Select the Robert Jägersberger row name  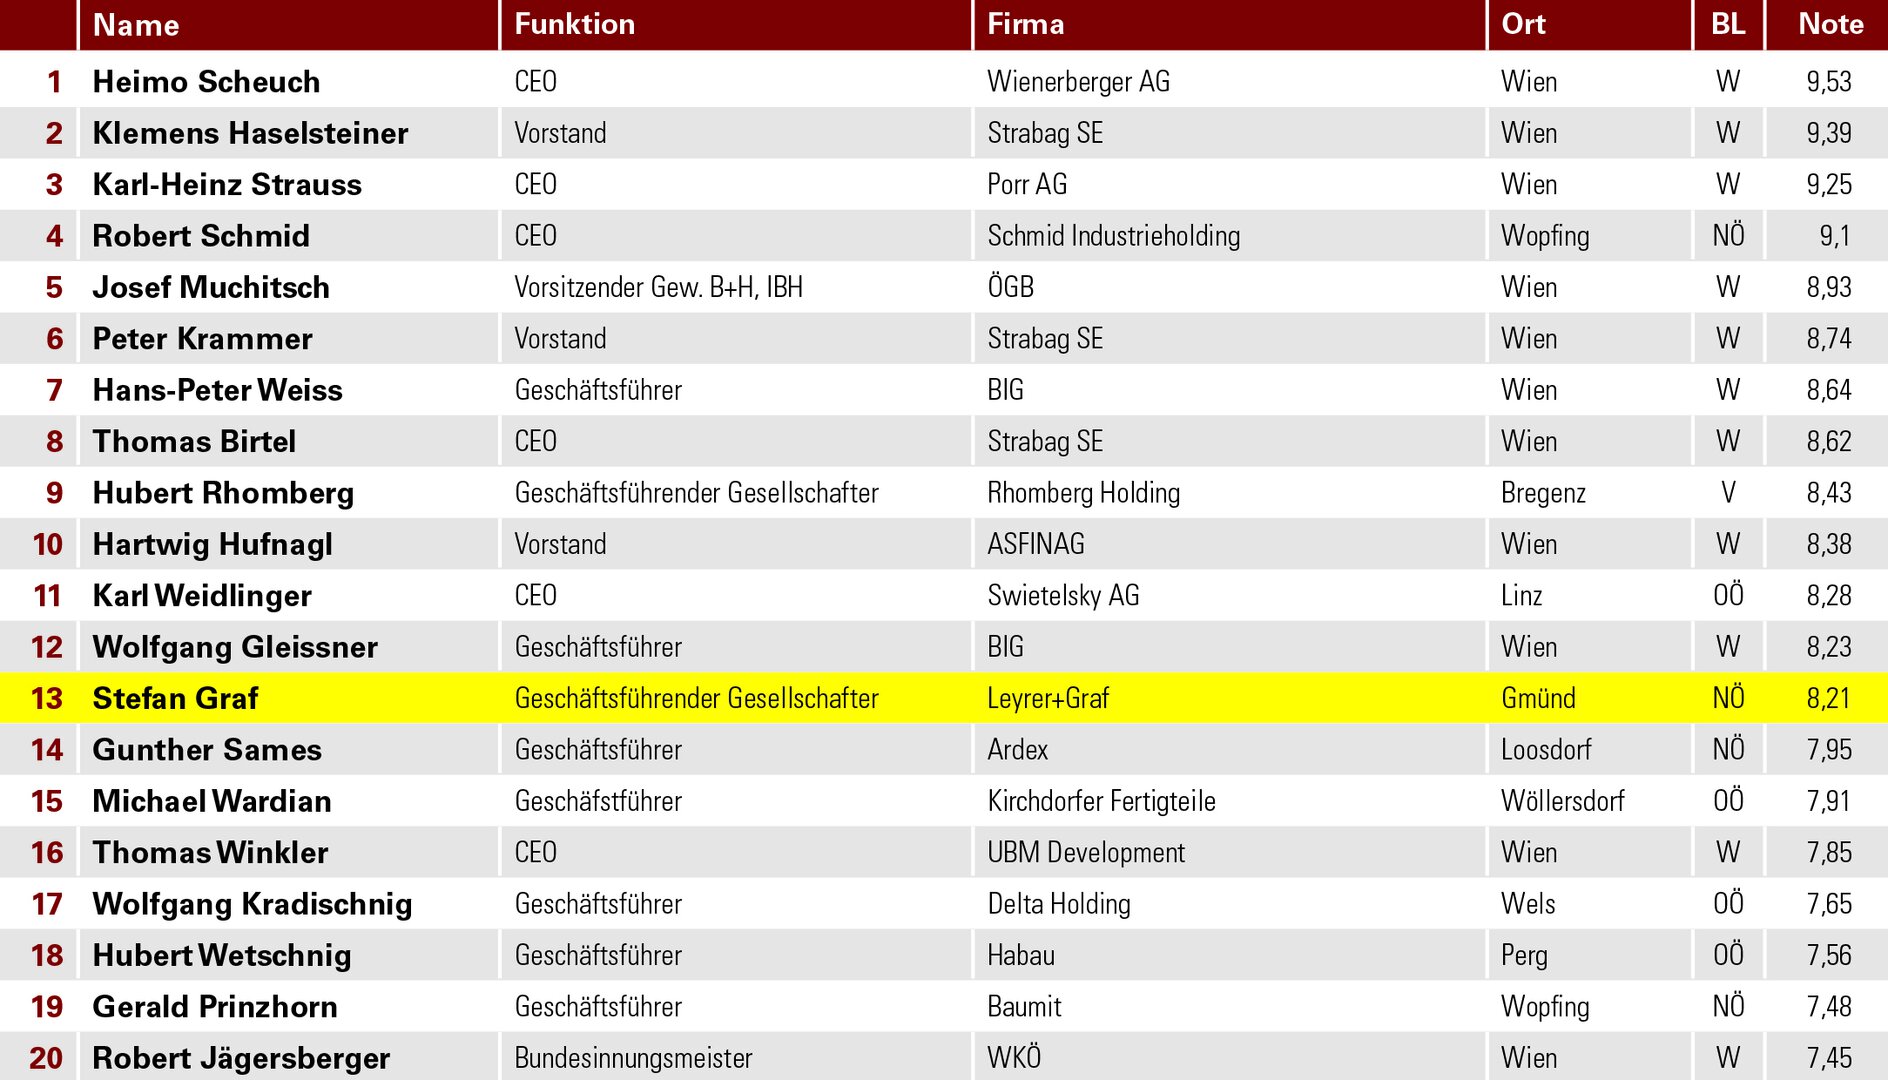(x=241, y=1058)
